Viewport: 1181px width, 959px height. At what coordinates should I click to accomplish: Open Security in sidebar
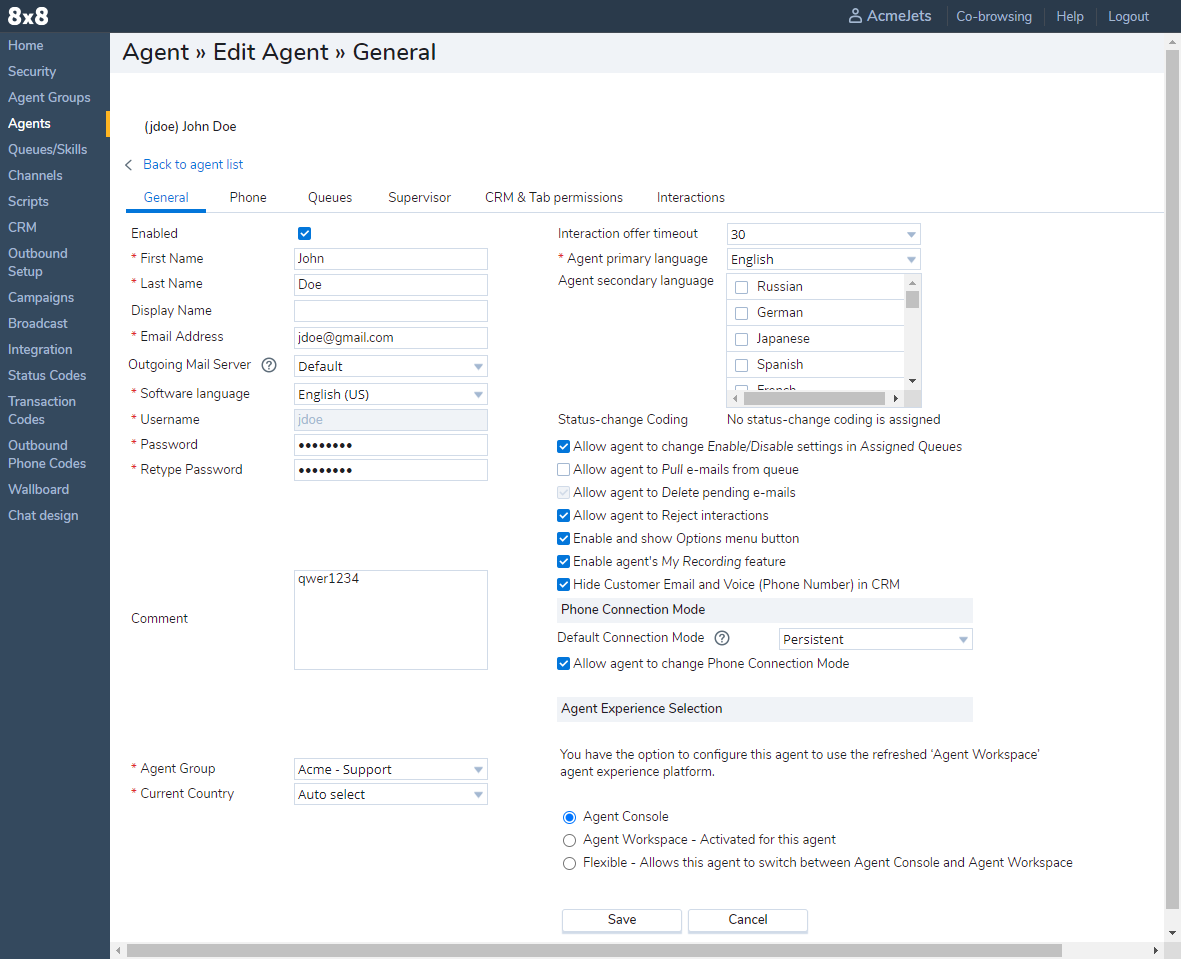32,72
